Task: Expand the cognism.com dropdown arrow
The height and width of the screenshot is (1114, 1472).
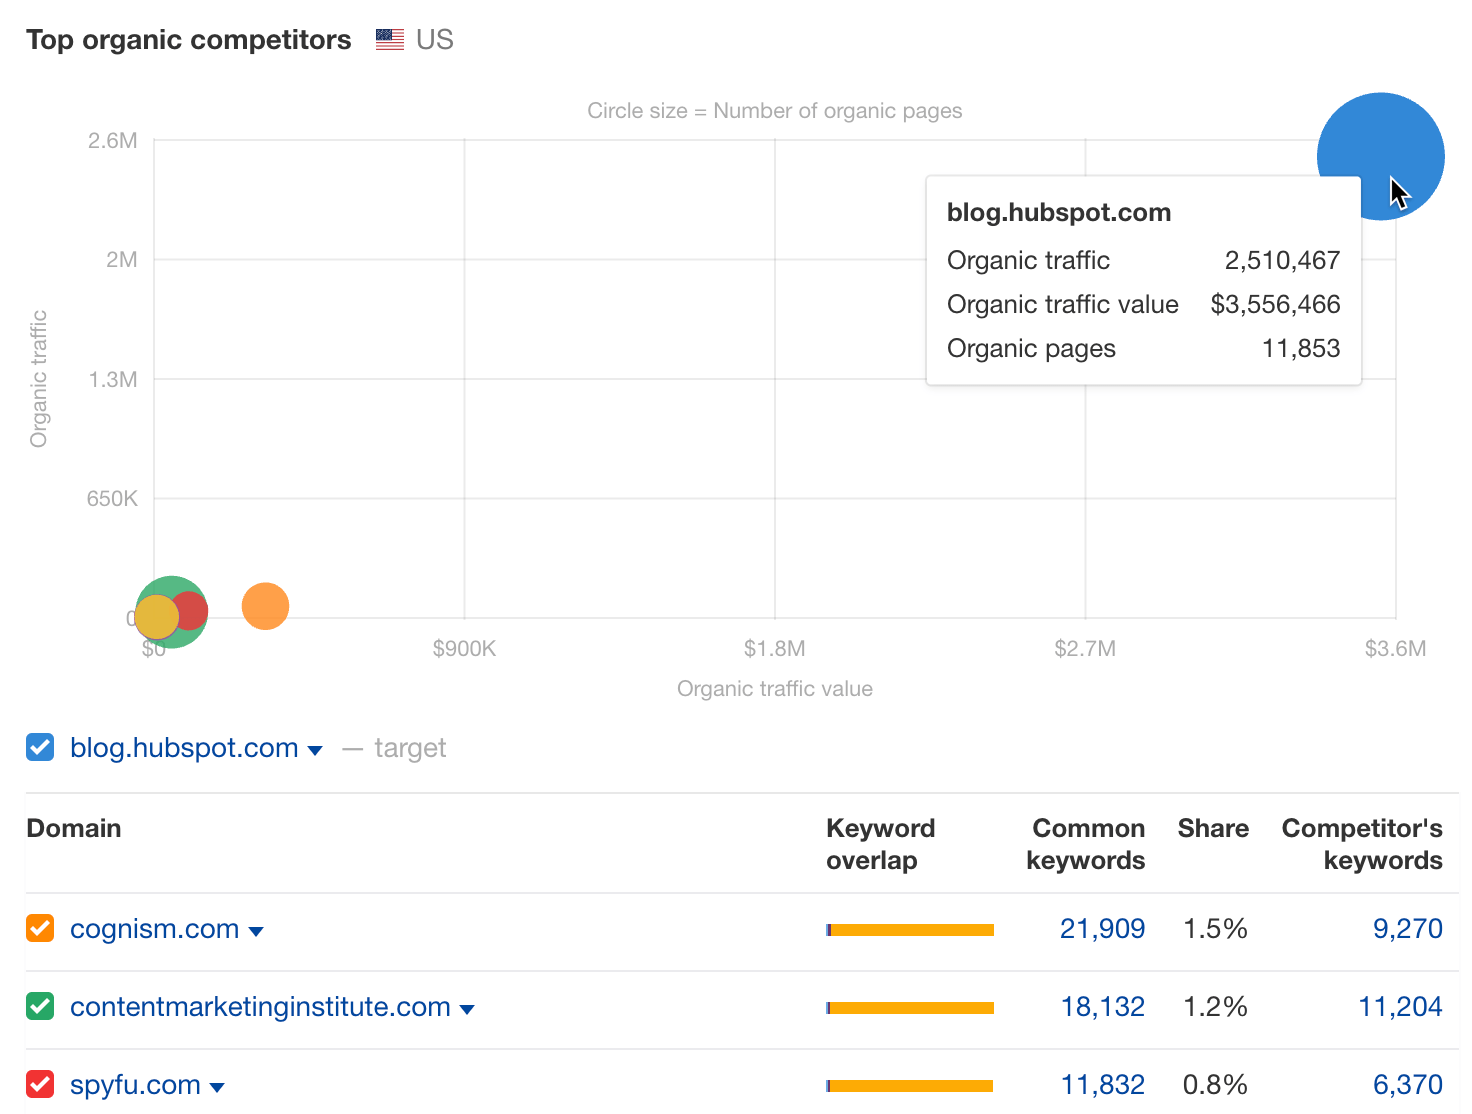Action: 258,930
